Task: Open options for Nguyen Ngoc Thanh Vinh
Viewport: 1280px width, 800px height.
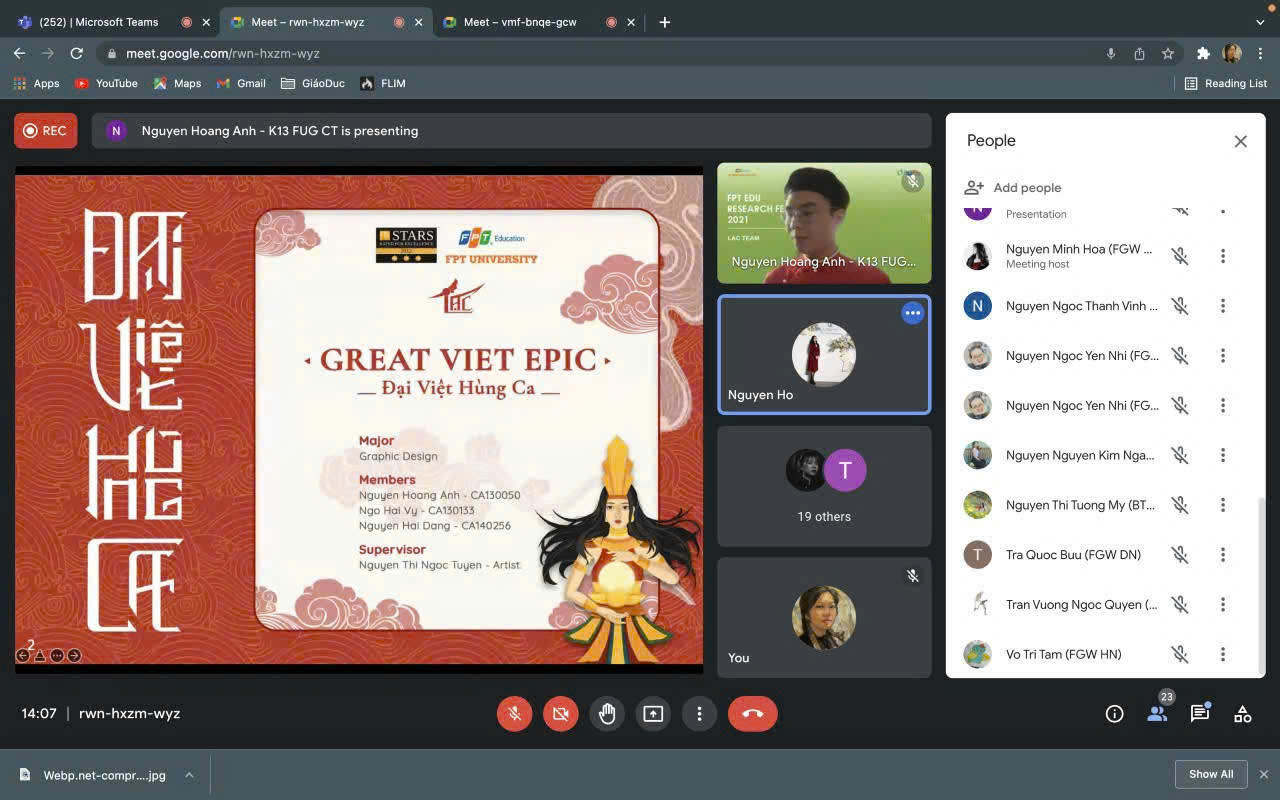Action: click(x=1222, y=306)
